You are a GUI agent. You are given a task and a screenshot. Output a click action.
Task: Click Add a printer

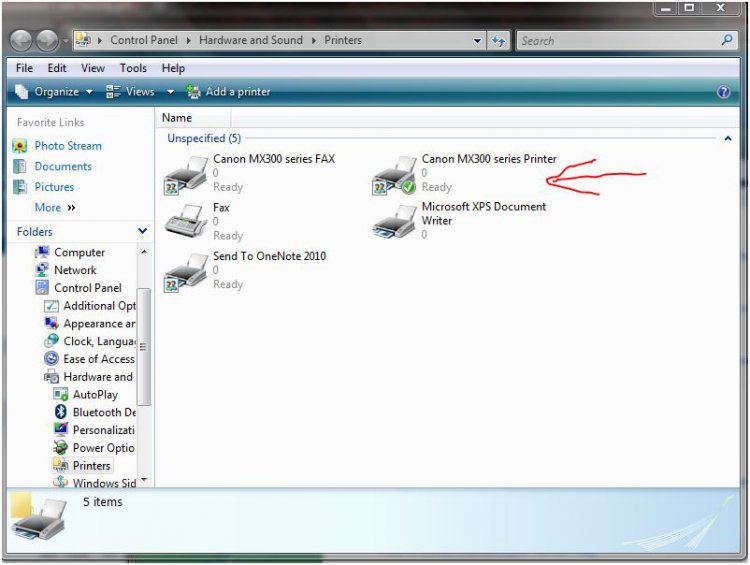[229, 91]
